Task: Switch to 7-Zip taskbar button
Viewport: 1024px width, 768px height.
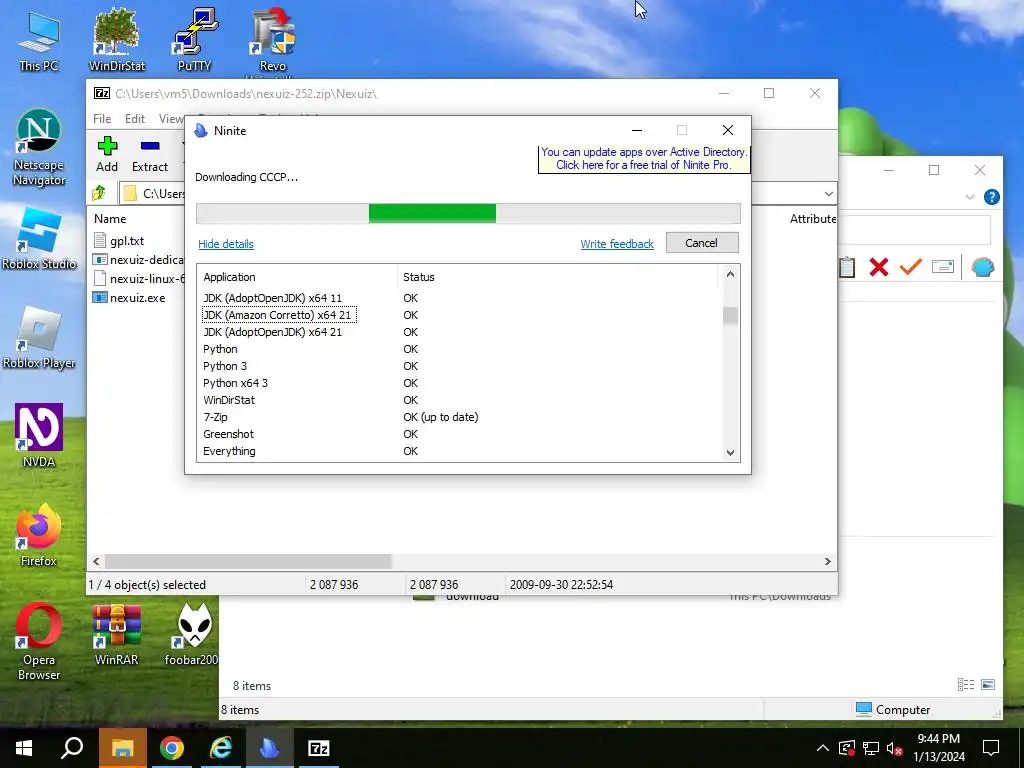Action: point(319,748)
